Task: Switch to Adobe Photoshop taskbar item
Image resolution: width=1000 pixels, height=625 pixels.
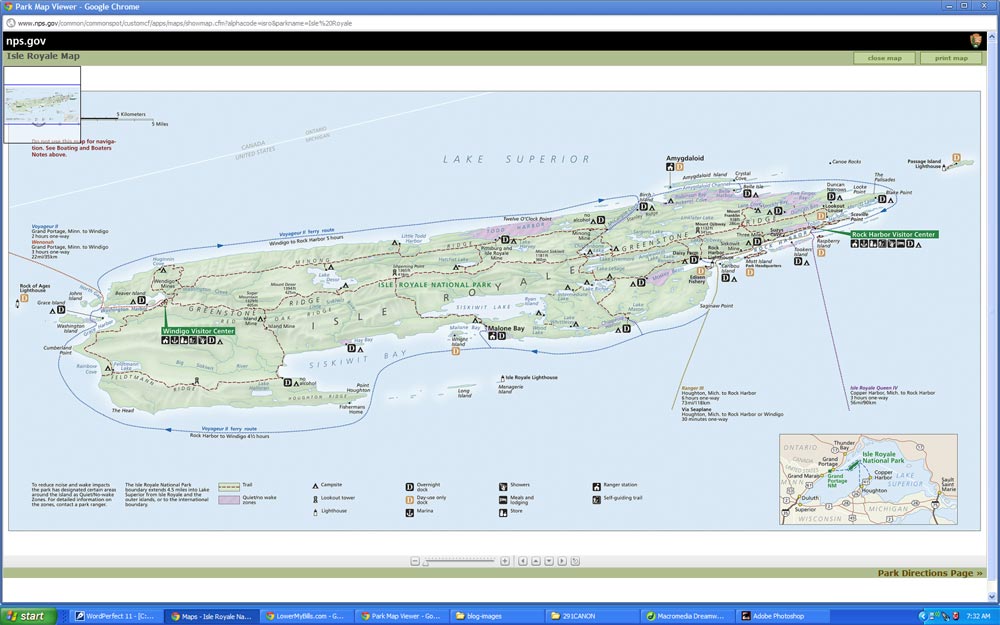Action: pos(782,616)
